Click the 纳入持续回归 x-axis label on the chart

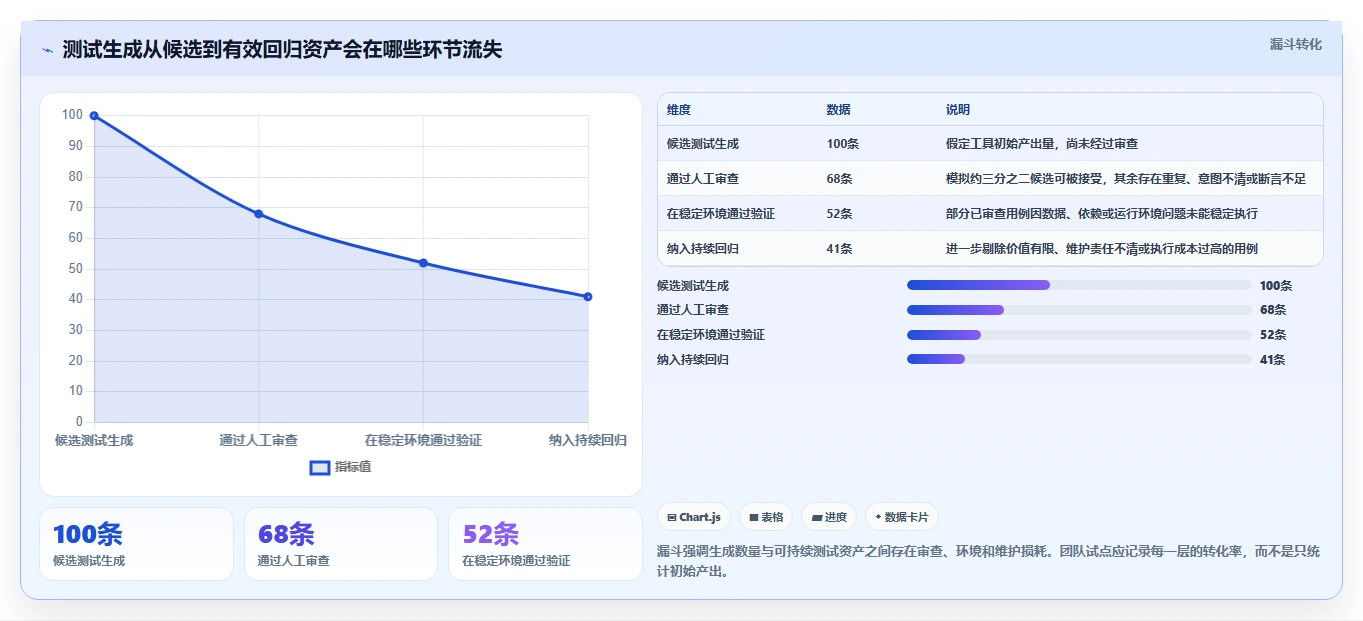588,440
